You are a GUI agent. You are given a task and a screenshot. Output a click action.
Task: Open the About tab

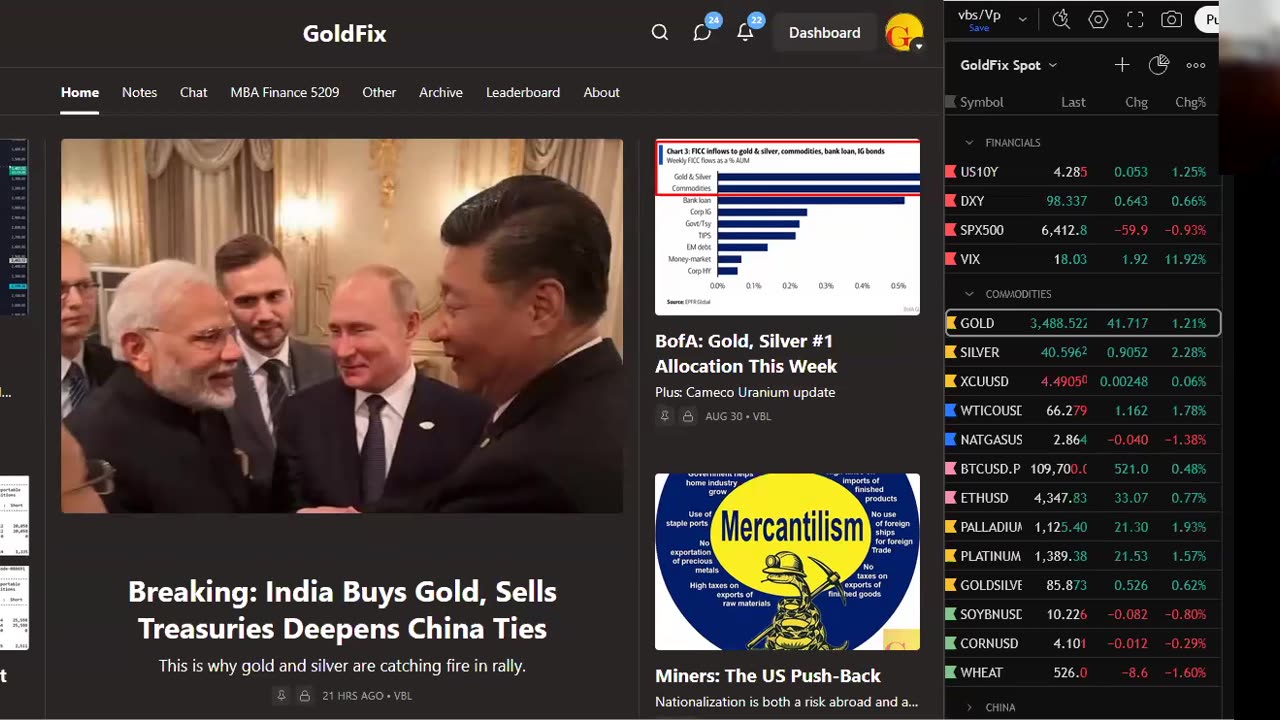[x=601, y=92]
